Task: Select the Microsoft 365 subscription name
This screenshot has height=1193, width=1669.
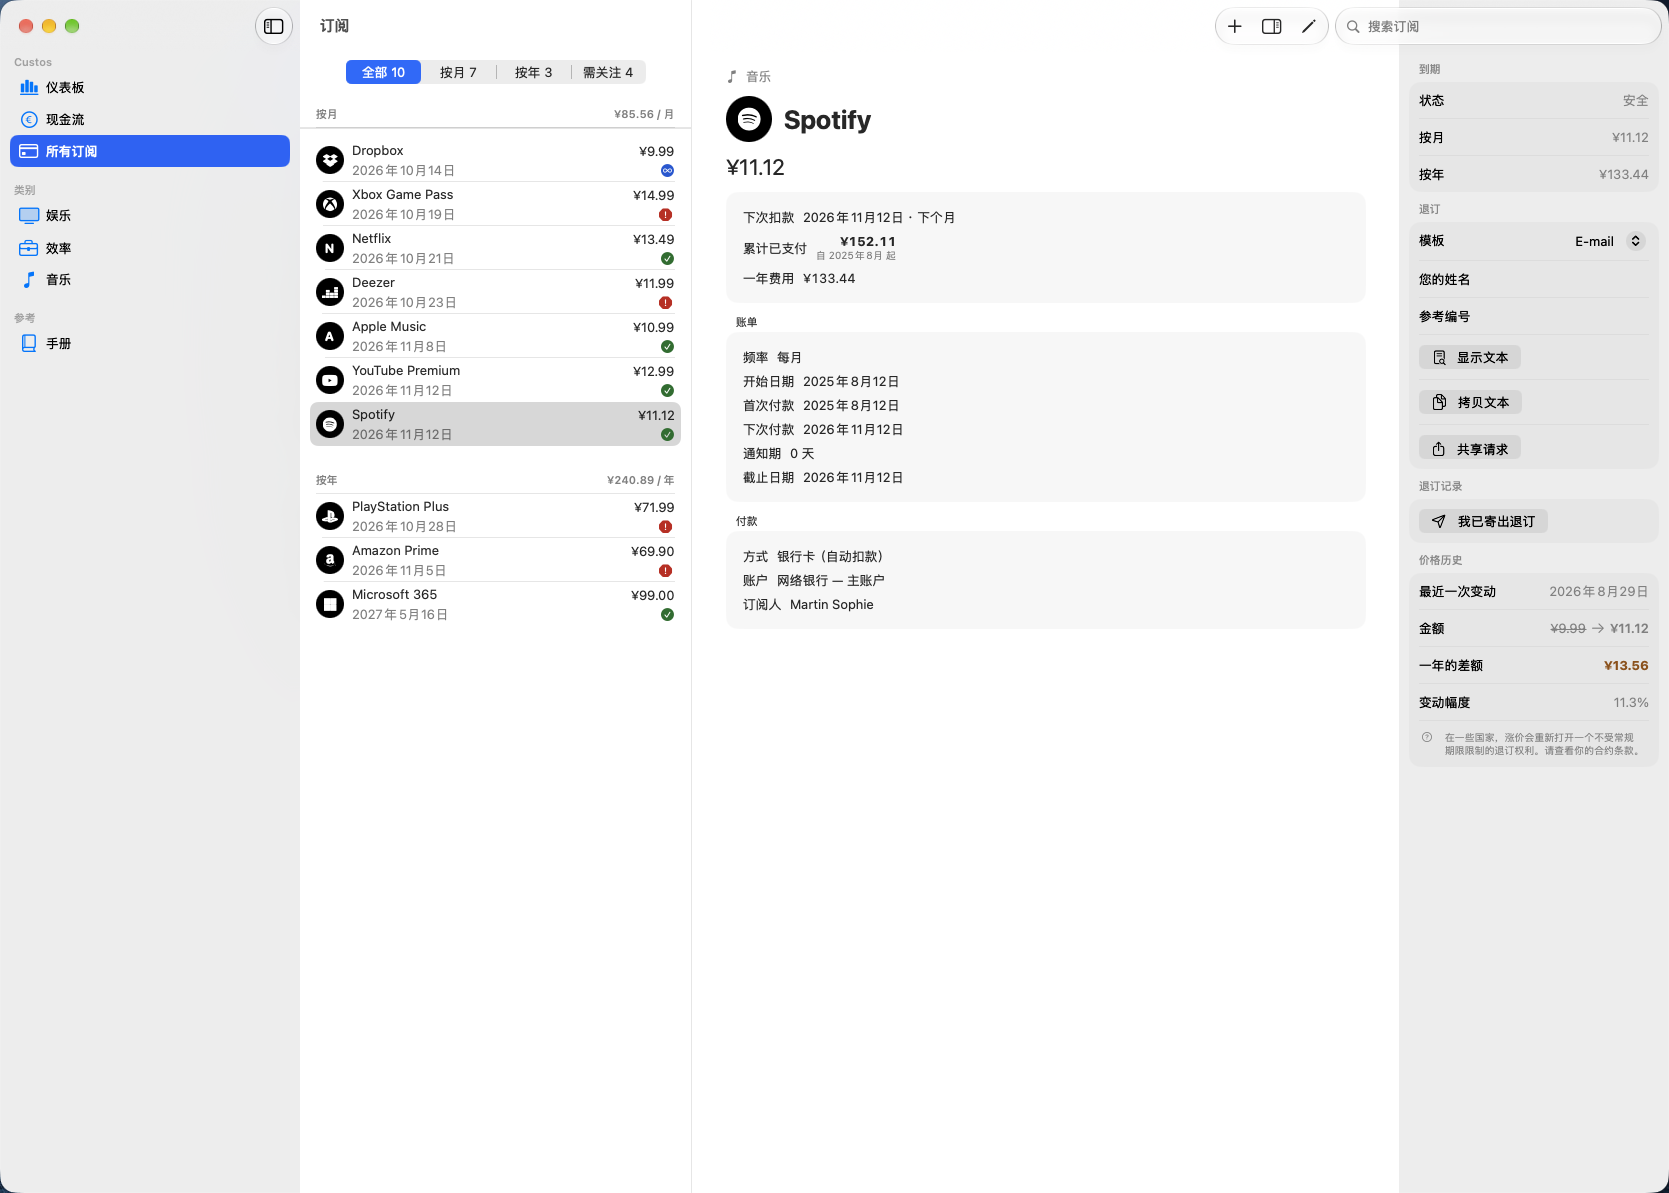Action: [395, 595]
